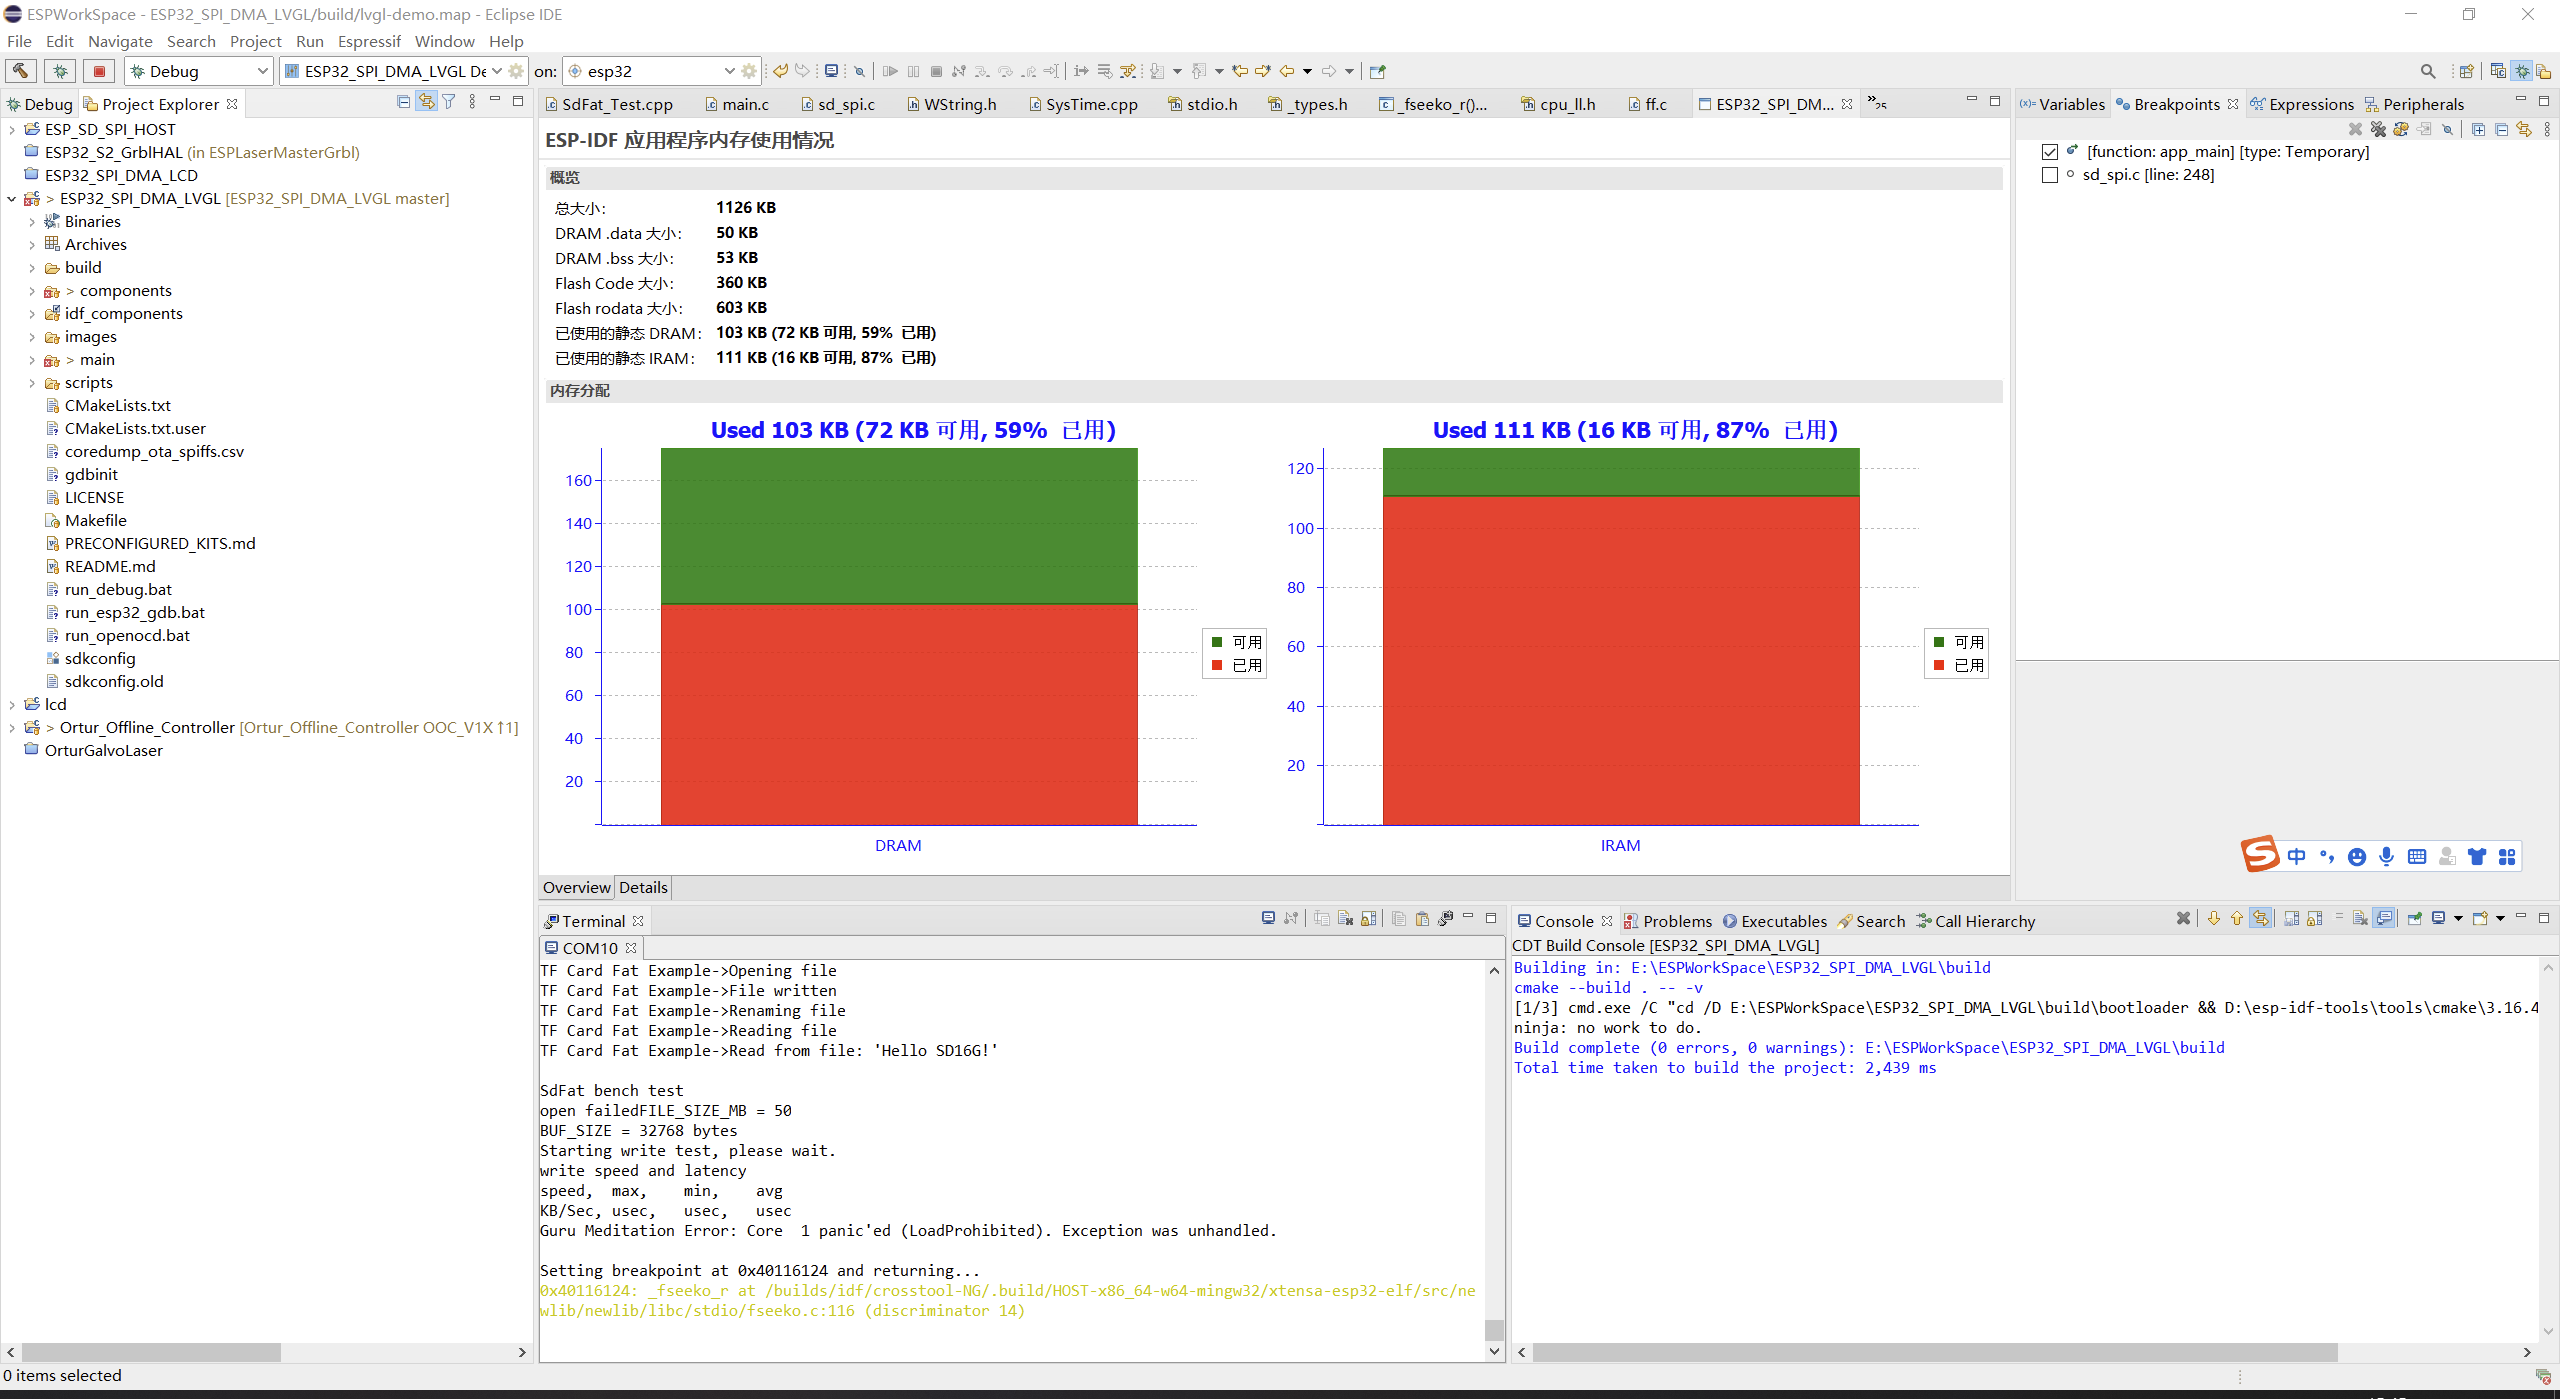This screenshot has height=1399, width=2560.
Task: Uncheck the app_main temporary breakpoint
Action: point(2051,151)
